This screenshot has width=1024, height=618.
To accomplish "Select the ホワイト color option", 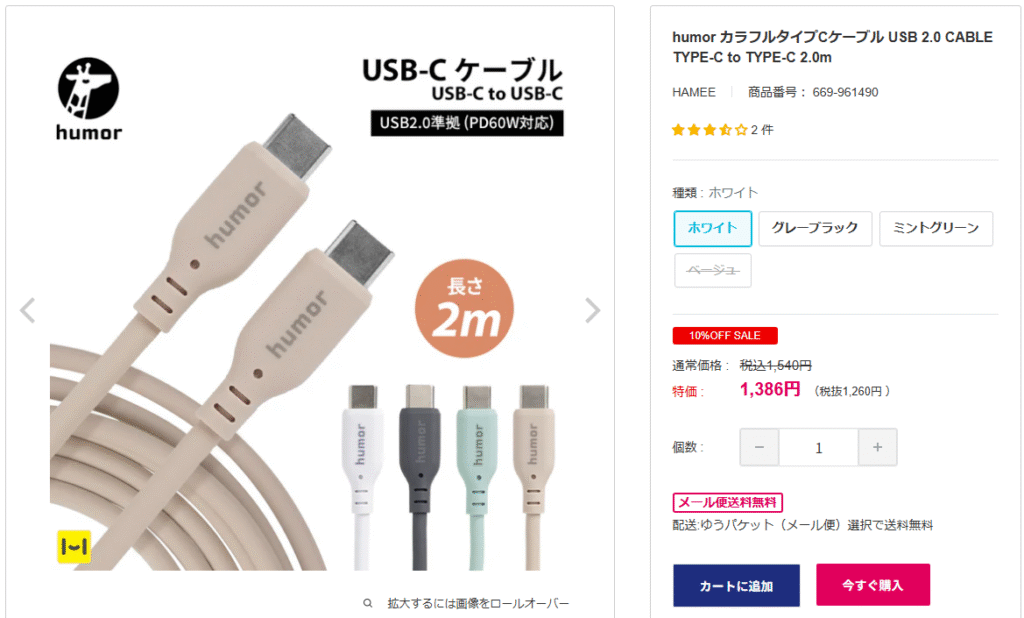I will (712, 228).
